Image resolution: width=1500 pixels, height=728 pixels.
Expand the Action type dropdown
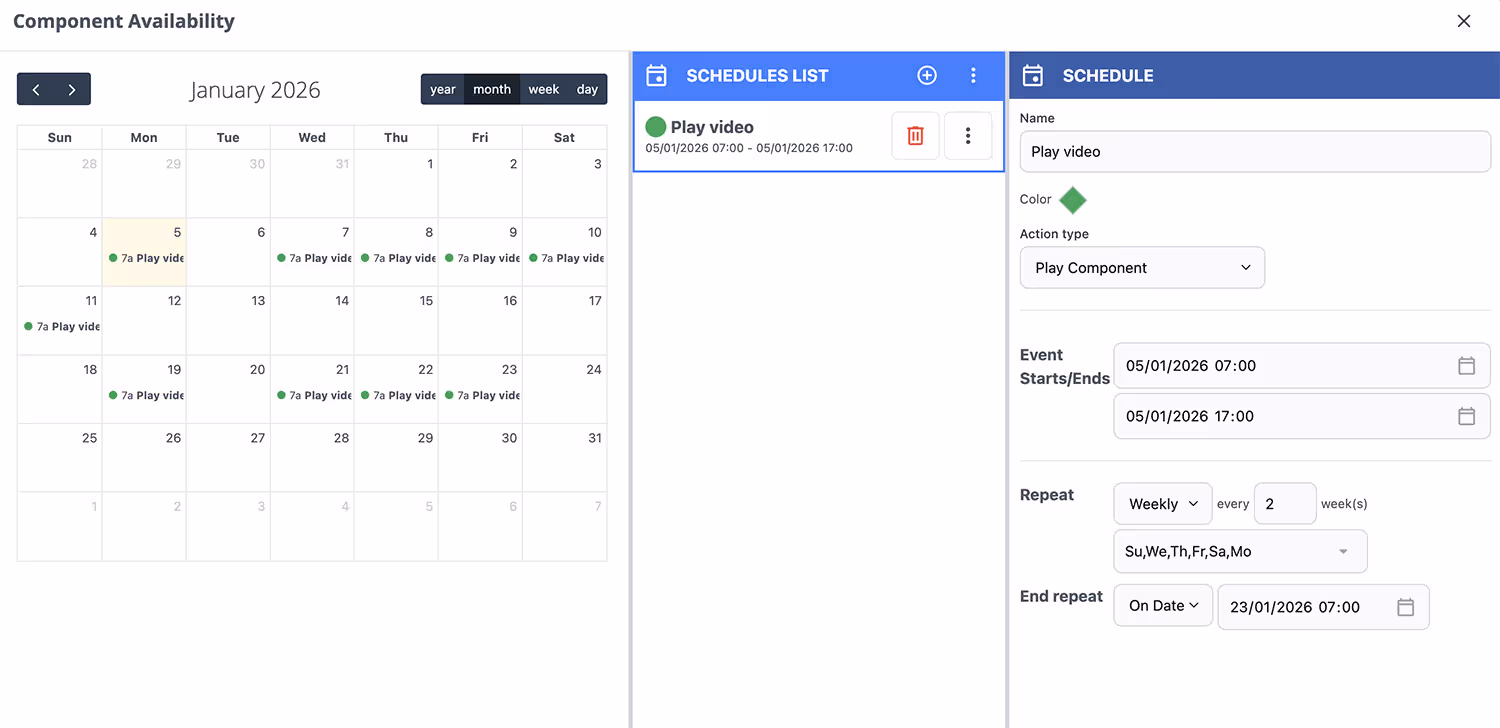point(1142,268)
